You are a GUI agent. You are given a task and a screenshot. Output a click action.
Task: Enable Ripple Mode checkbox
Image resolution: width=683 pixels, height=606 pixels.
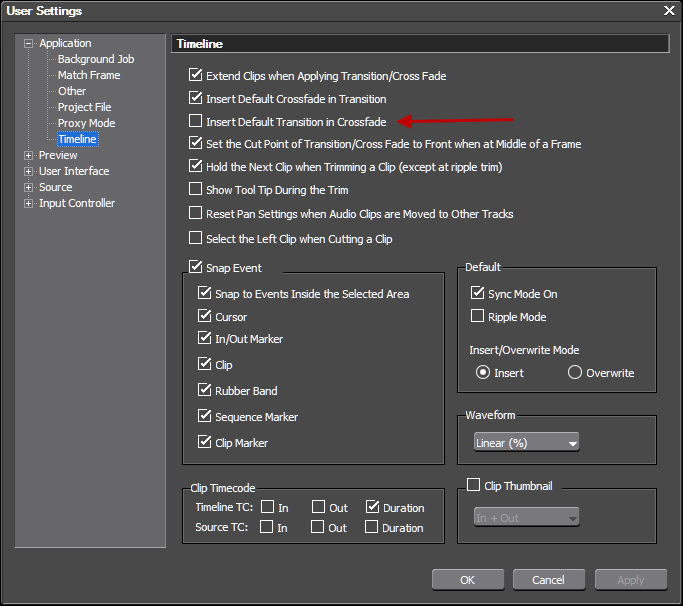(x=478, y=317)
